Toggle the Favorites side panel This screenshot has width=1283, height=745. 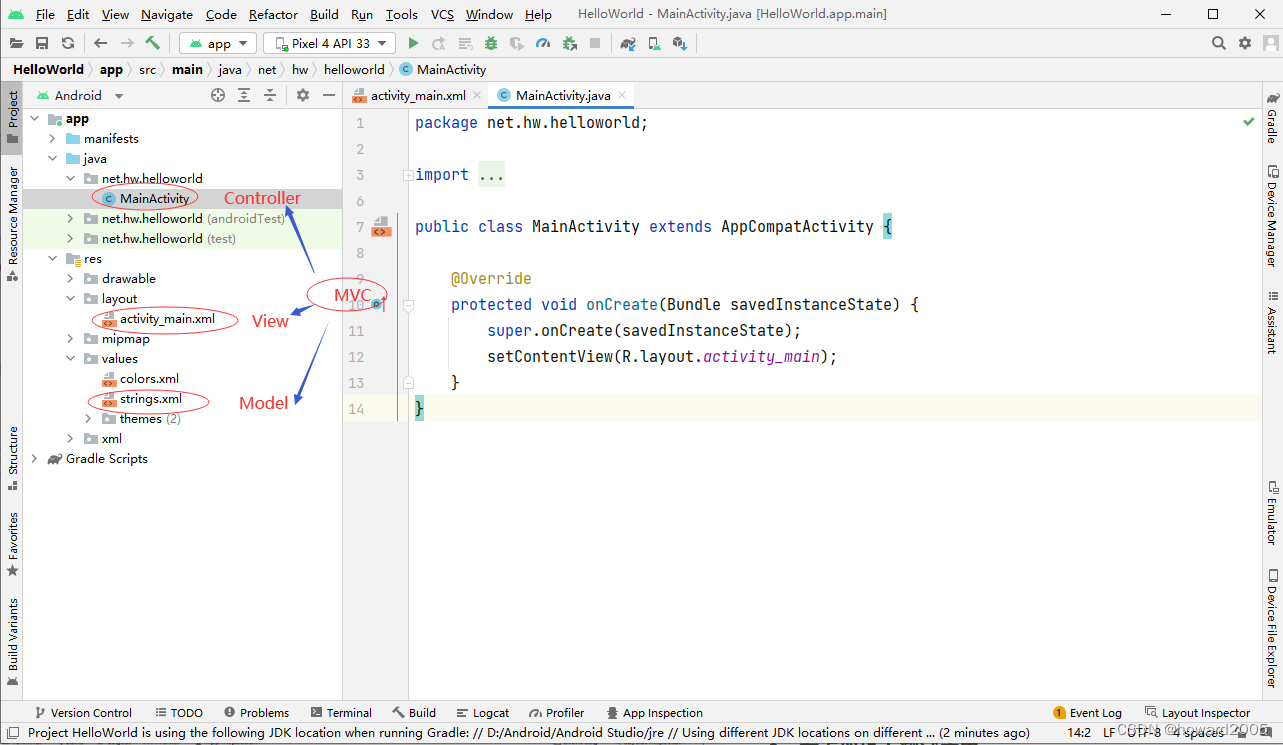point(12,544)
